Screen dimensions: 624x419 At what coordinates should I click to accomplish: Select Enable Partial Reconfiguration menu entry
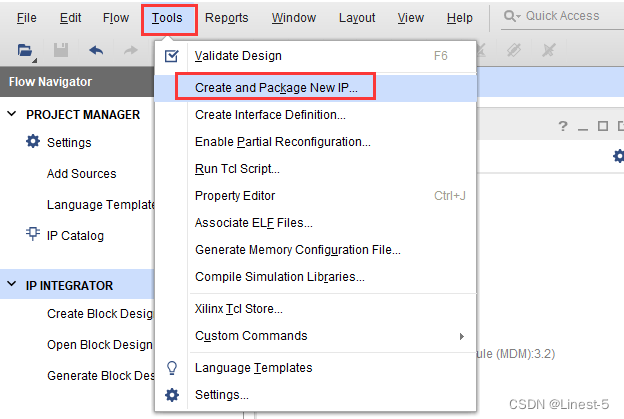(x=282, y=142)
